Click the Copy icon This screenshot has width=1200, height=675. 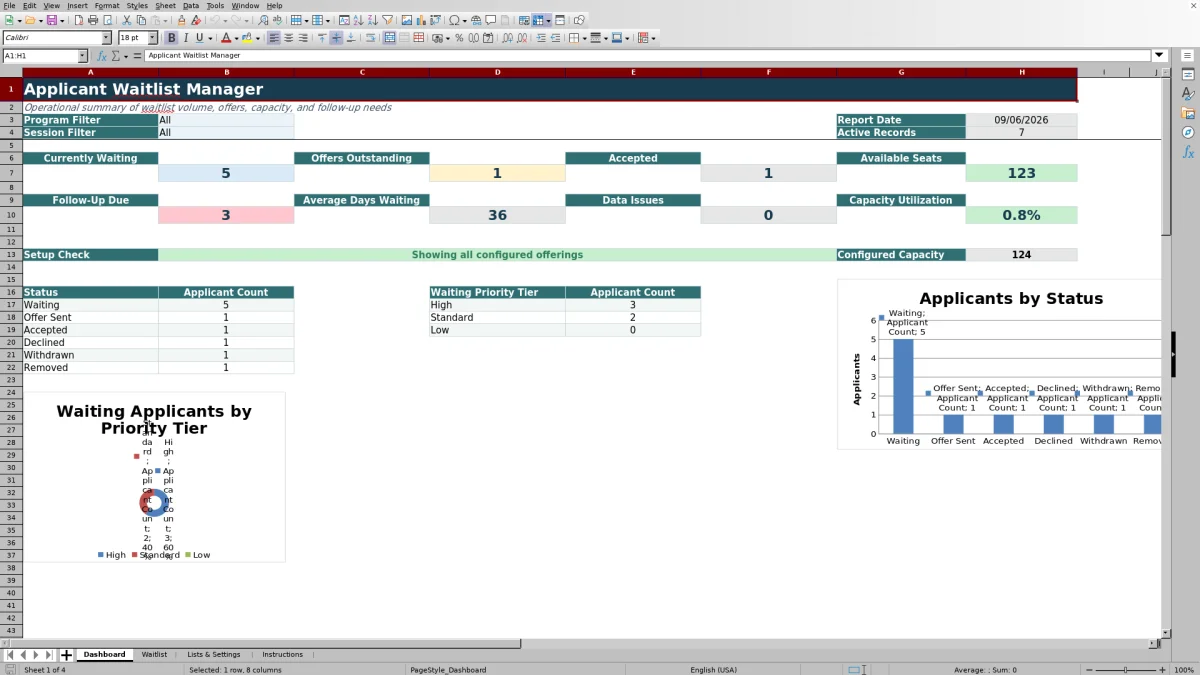click(141, 20)
